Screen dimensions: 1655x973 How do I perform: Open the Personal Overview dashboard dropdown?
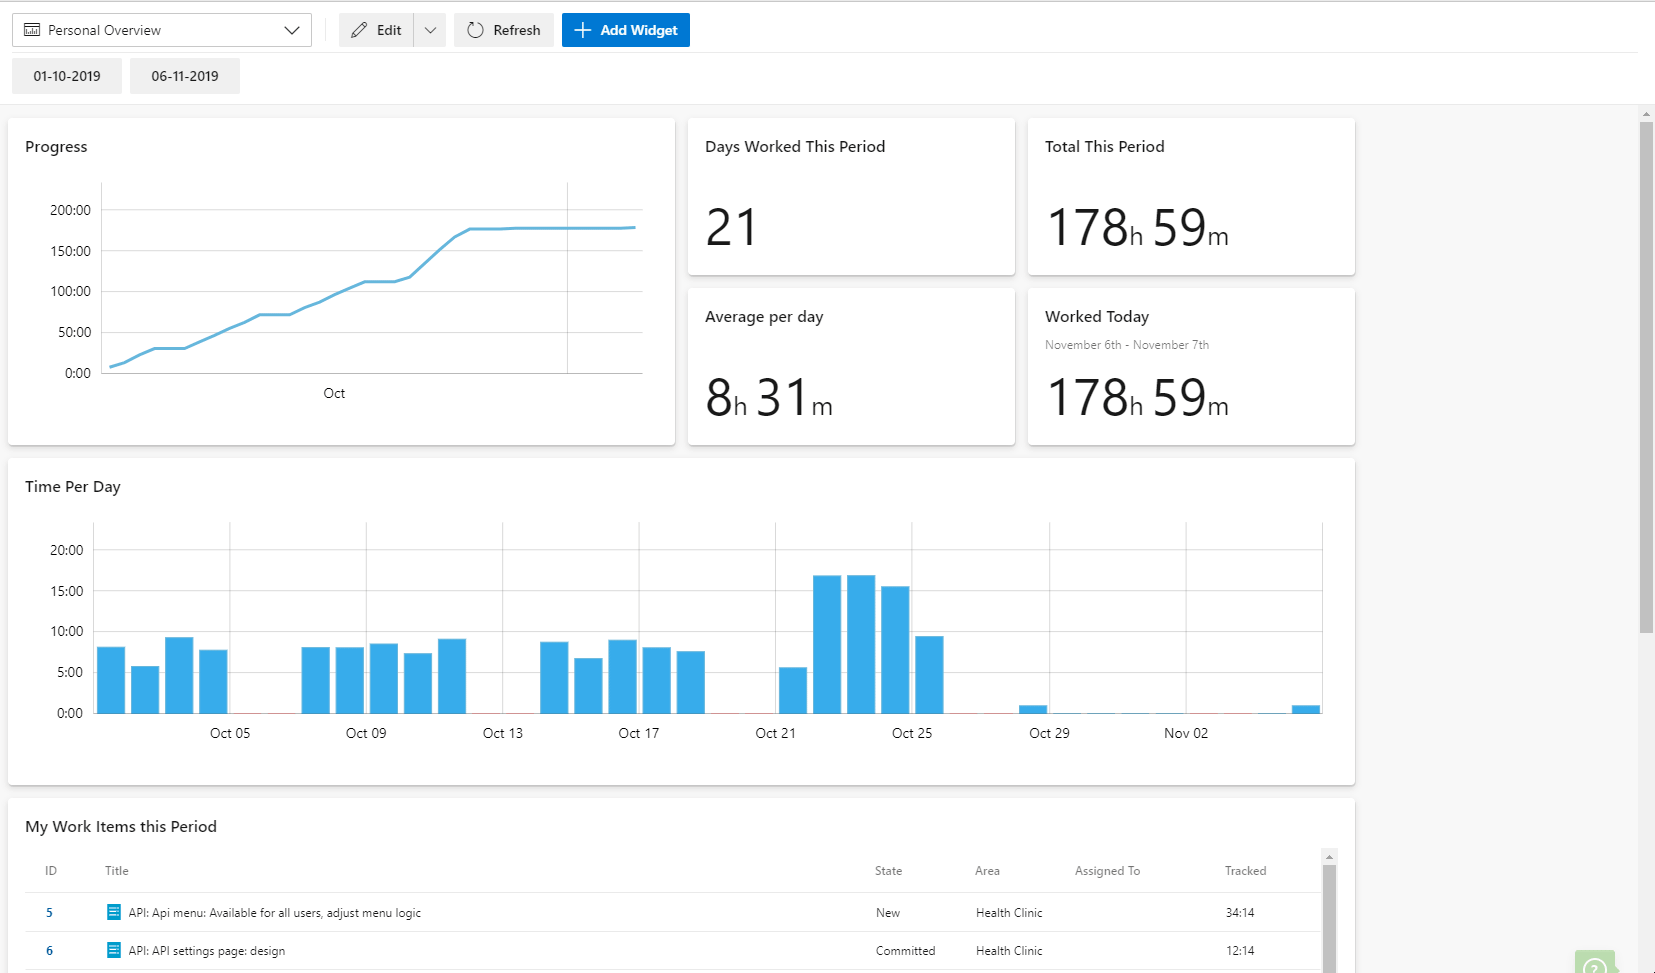[162, 30]
